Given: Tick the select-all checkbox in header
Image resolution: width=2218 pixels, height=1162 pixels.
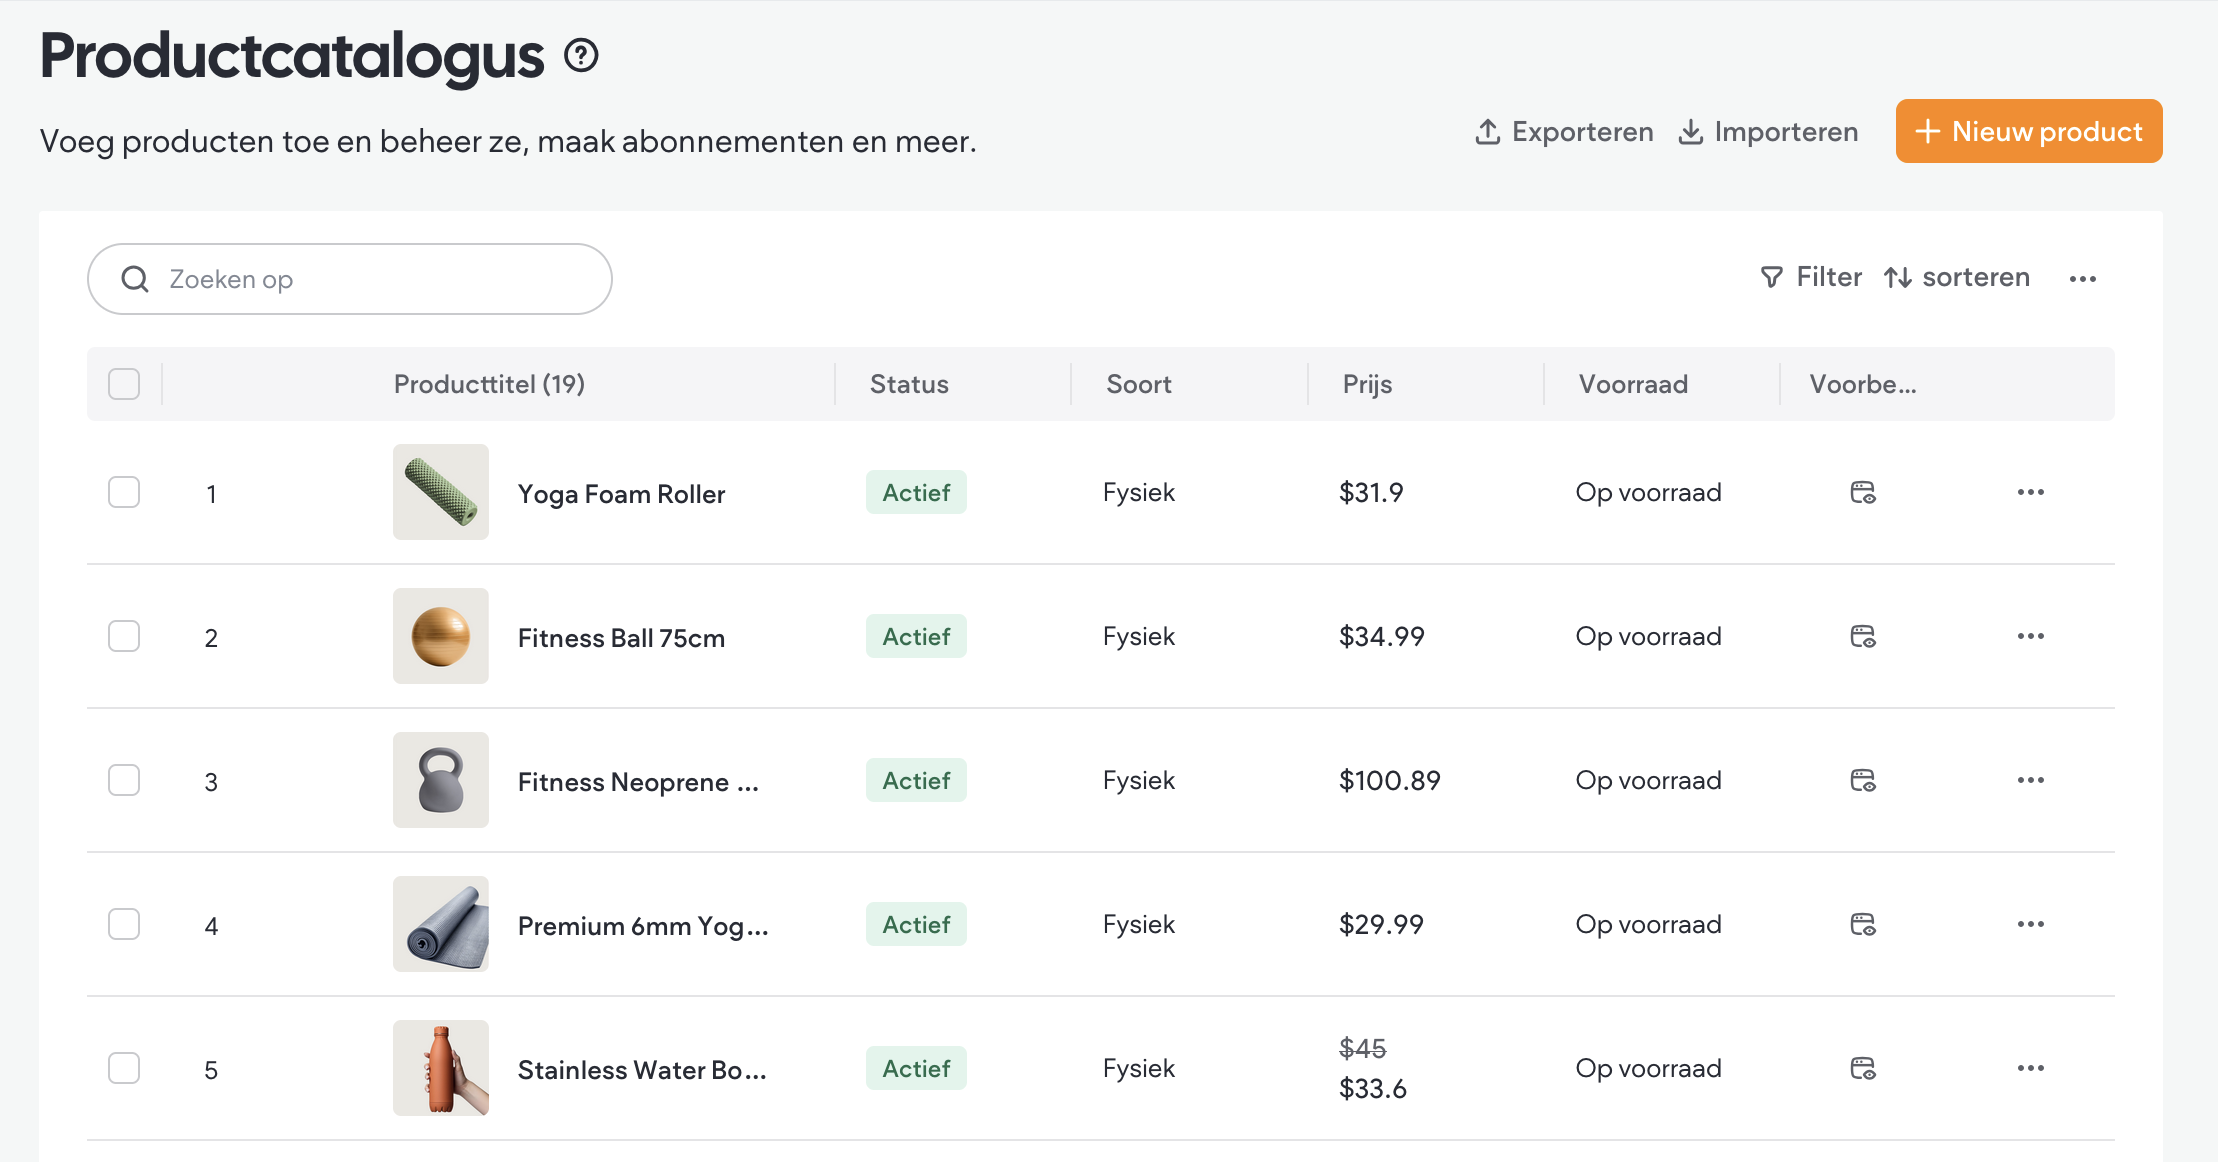Looking at the screenshot, I should 124,384.
